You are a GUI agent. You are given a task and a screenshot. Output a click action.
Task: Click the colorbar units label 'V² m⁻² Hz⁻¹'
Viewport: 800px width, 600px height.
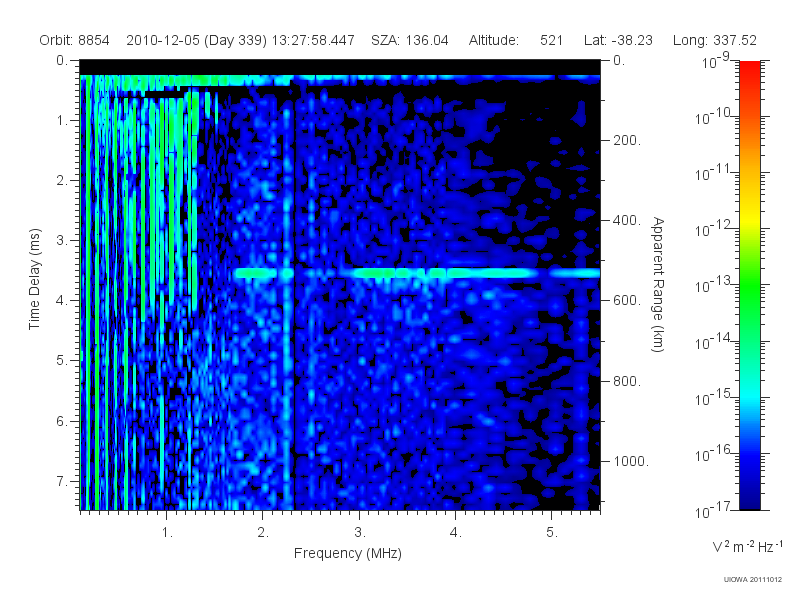coord(747,546)
